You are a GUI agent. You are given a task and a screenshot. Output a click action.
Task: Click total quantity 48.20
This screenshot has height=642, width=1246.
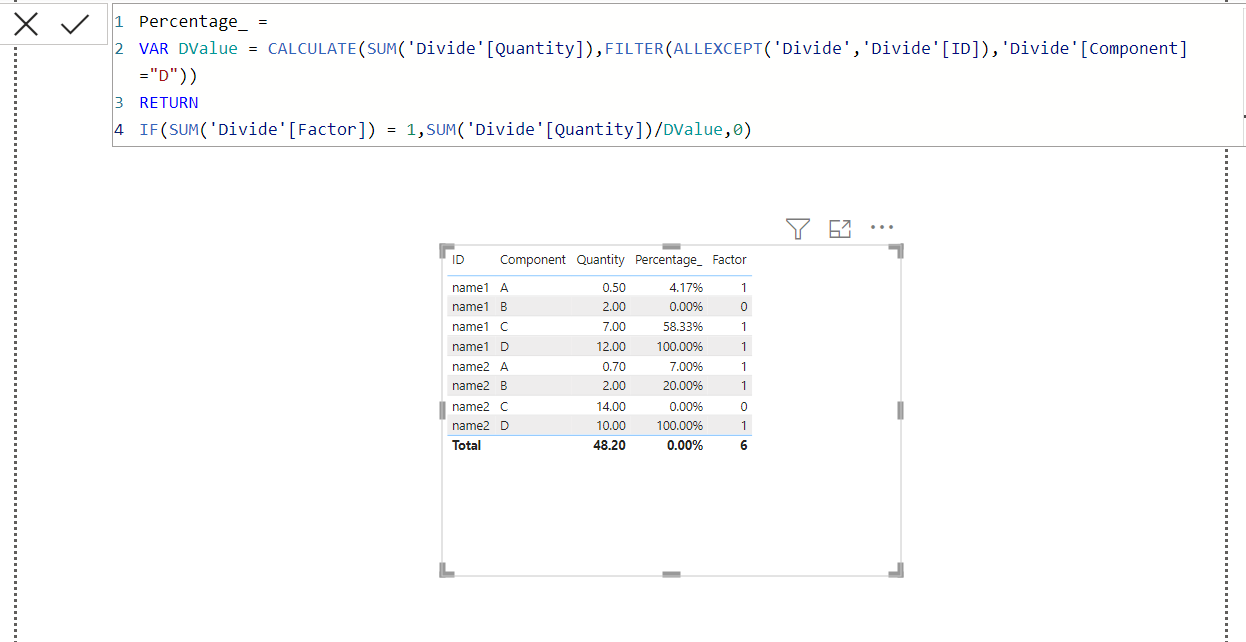point(609,445)
